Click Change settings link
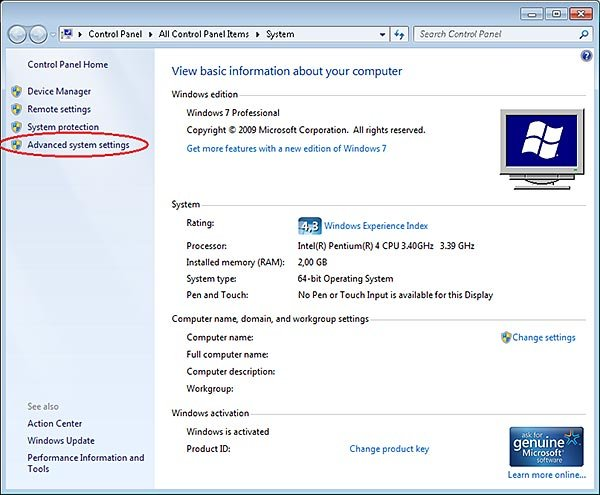The image size is (600, 495). coord(544,337)
